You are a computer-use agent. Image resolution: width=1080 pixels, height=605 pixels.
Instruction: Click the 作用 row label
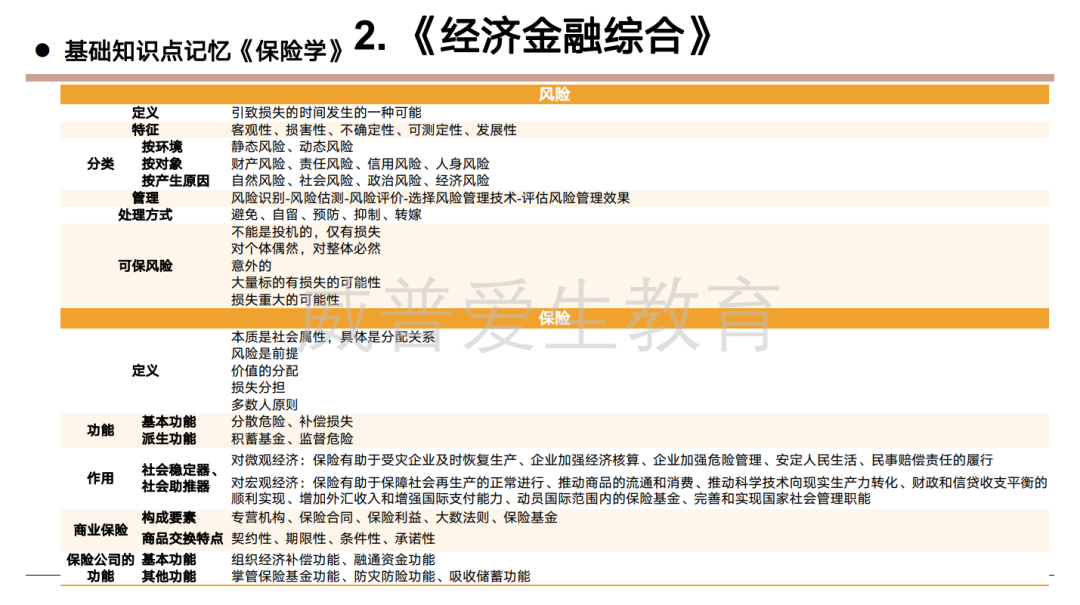(101, 478)
